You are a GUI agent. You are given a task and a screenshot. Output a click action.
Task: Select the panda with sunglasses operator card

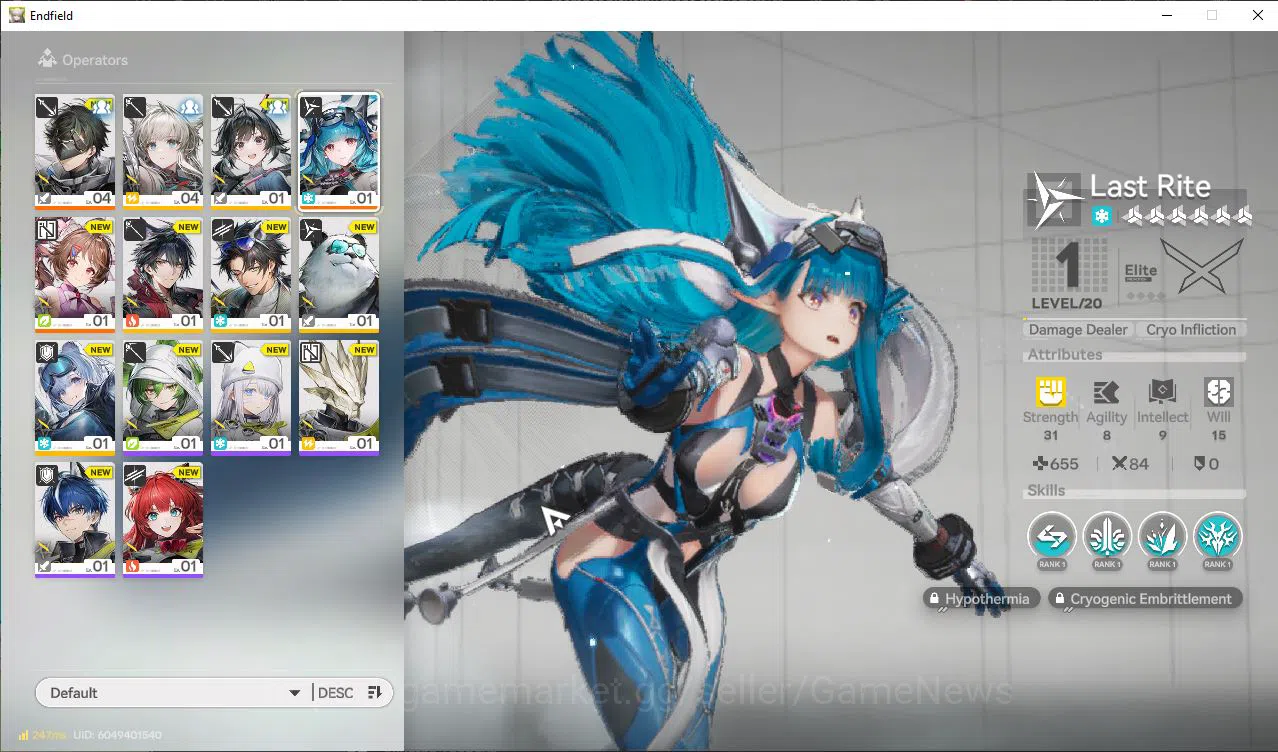(339, 275)
